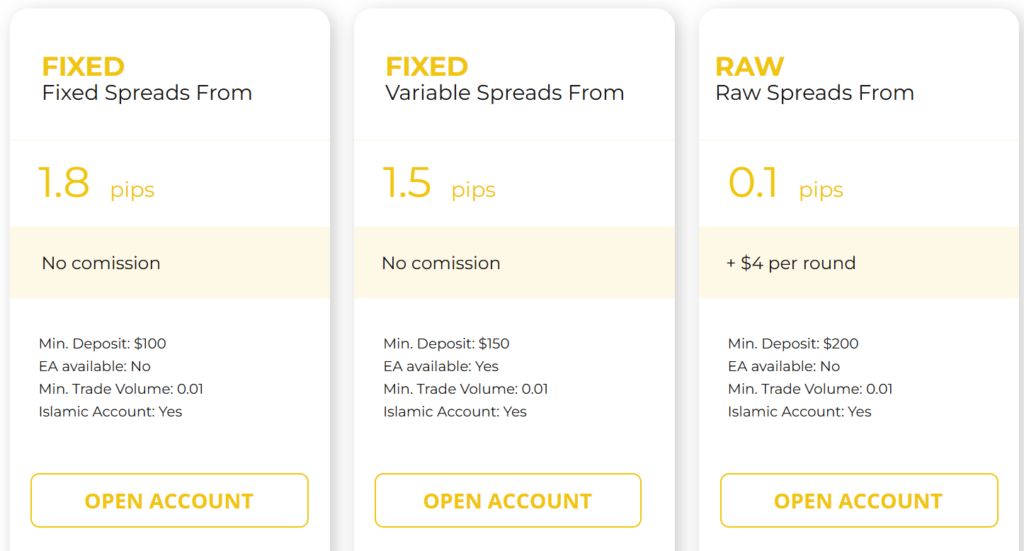Click the '+ $4 per round' commission note
Screen dimensions: 1024x551
(791, 264)
